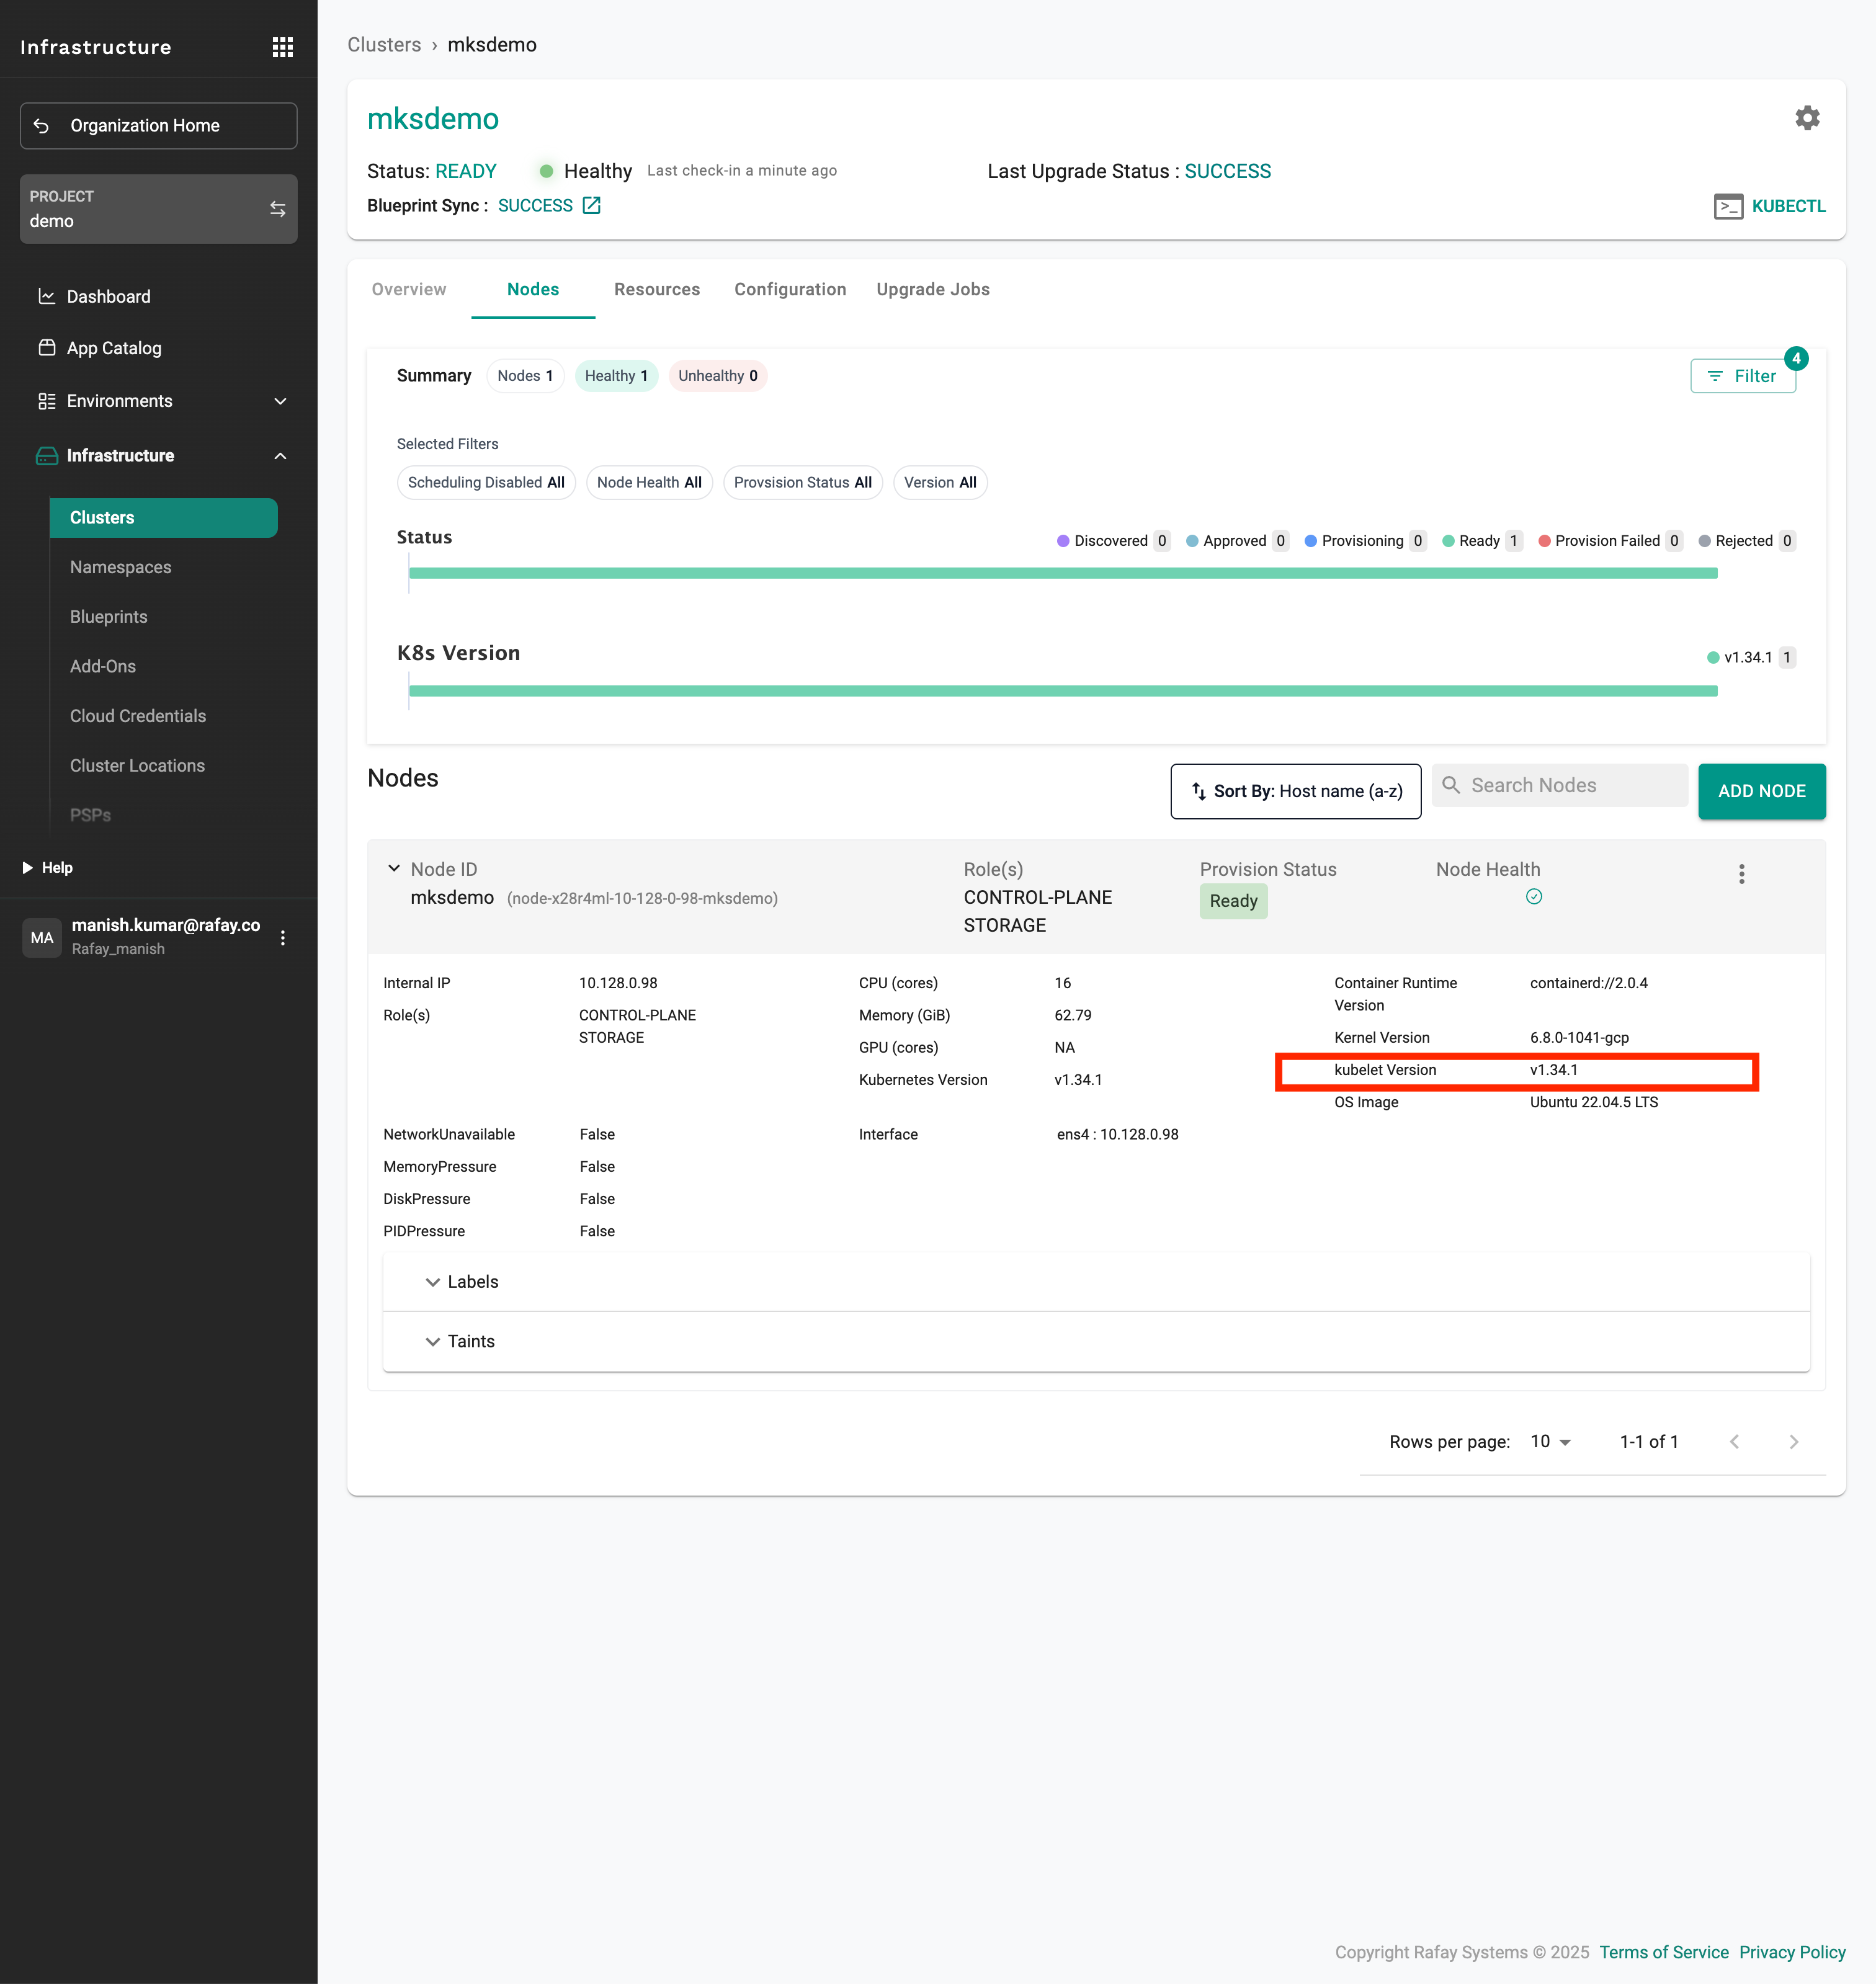The height and width of the screenshot is (1985, 1876).
Task: Open Blueprint Sync external link icon
Action: (x=592, y=205)
